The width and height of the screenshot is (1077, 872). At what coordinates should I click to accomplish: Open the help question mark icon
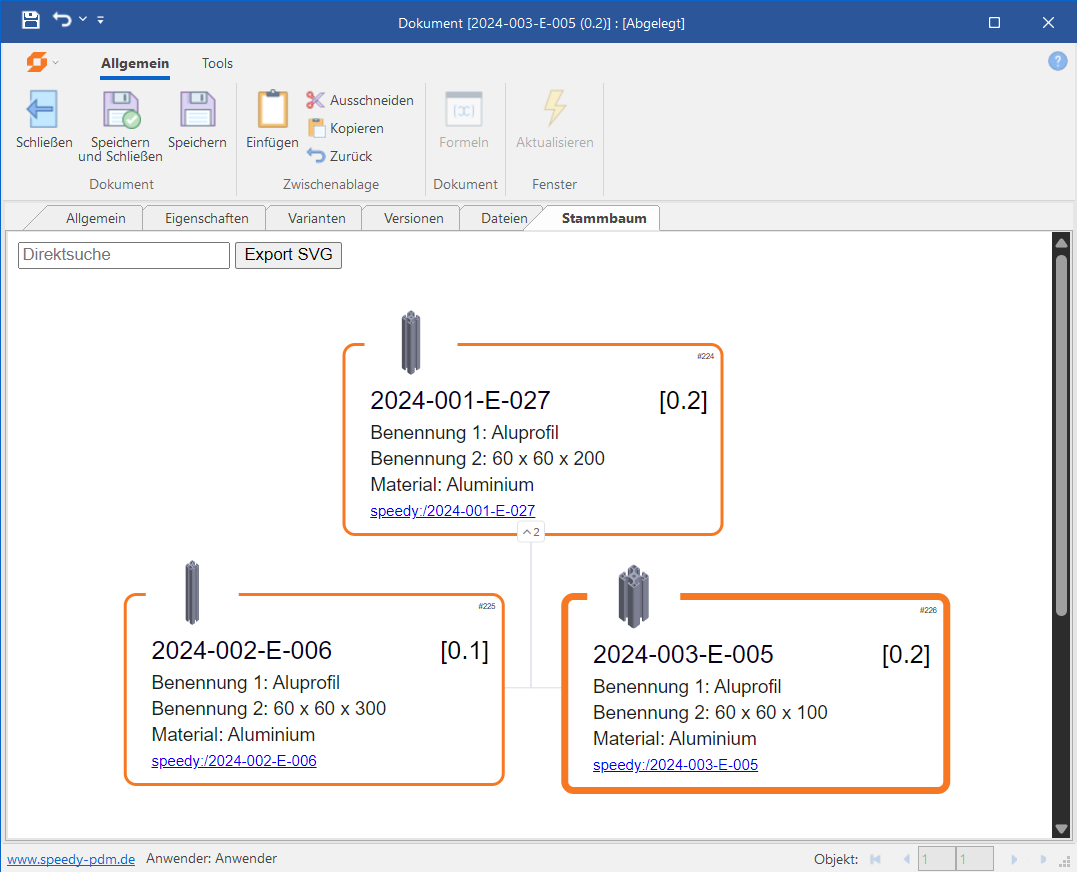pyautogui.click(x=1057, y=62)
